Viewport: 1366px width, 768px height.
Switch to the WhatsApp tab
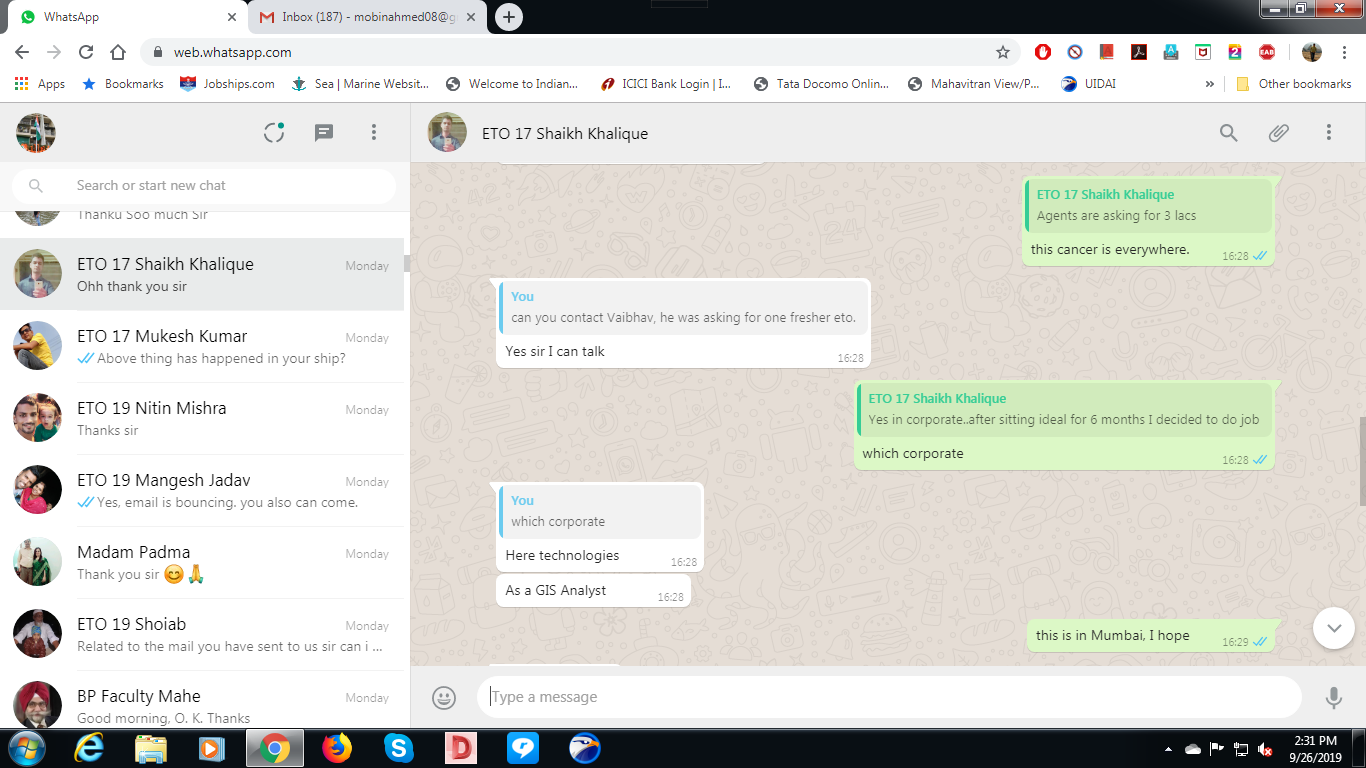point(125,17)
